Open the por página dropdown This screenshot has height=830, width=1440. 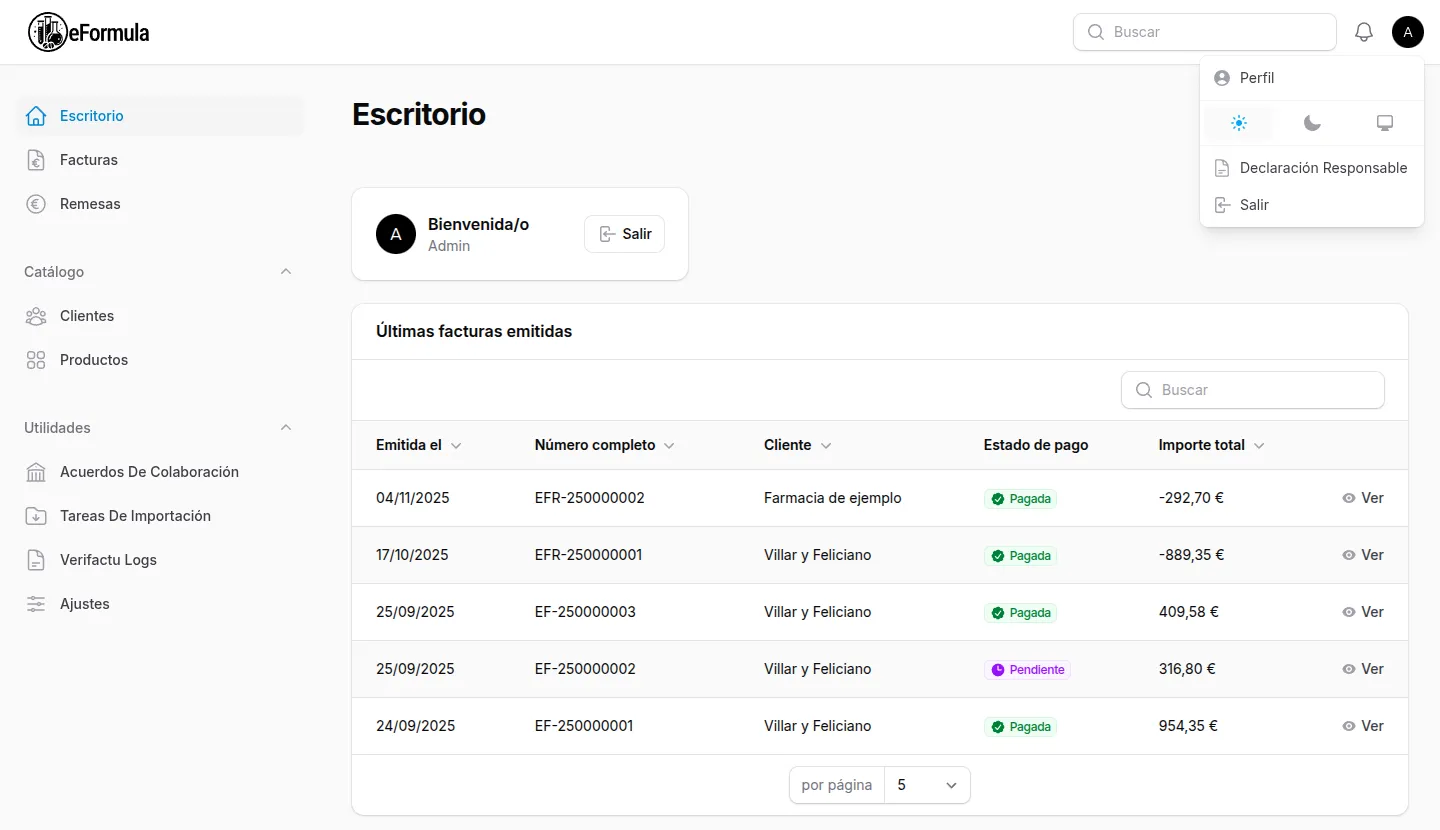(x=927, y=785)
